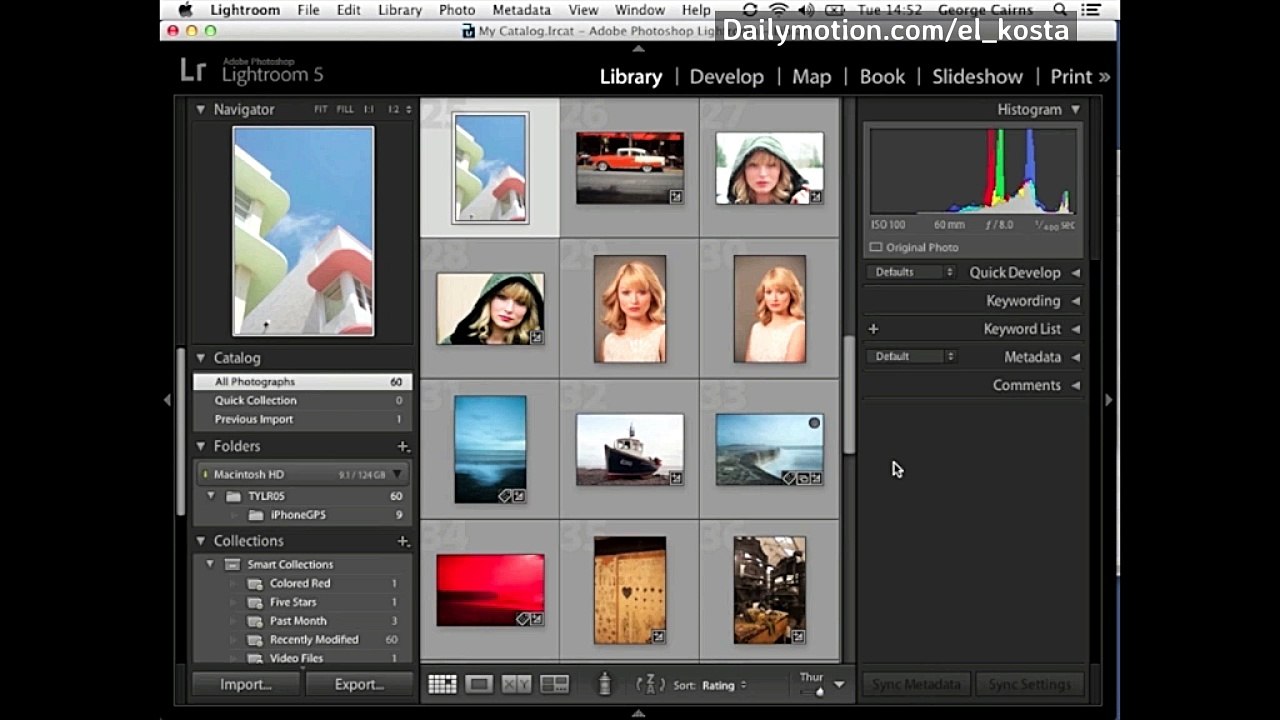Collapse the Catalog panel

click(200, 358)
